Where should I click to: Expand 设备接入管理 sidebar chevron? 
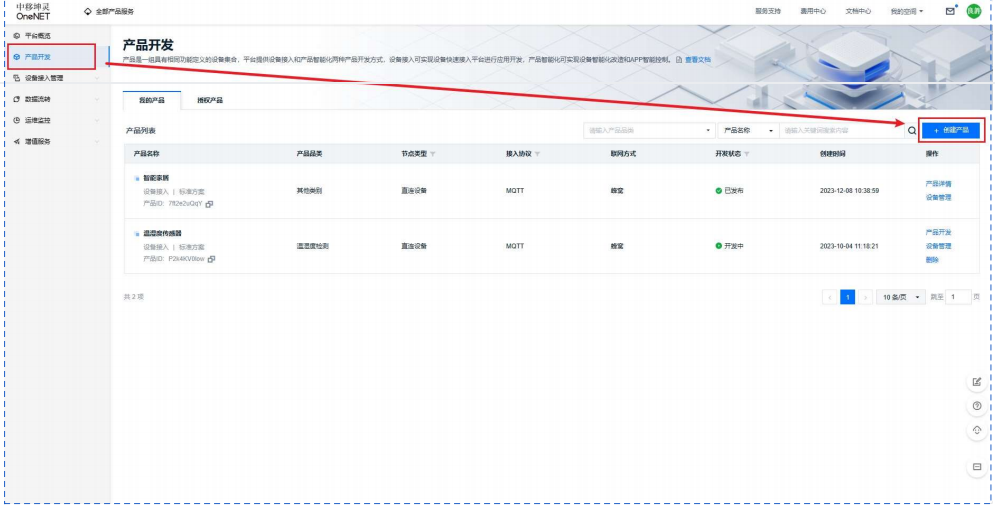coord(97,78)
